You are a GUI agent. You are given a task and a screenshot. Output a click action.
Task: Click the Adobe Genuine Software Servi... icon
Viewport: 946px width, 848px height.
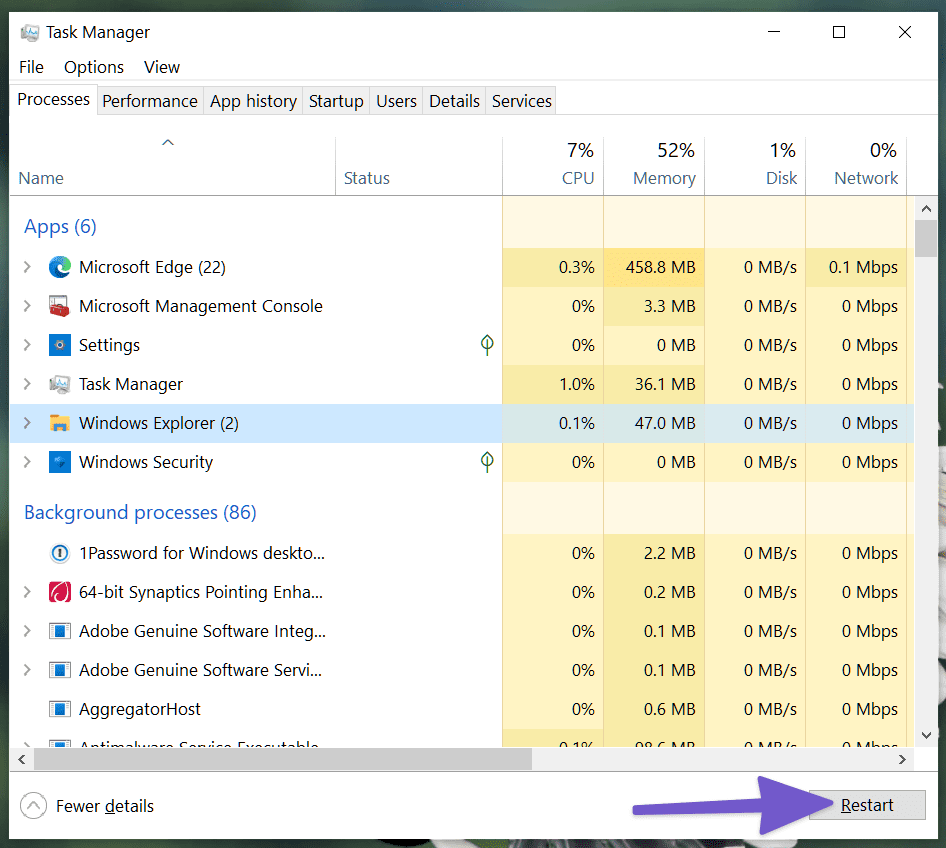pos(60,670)
